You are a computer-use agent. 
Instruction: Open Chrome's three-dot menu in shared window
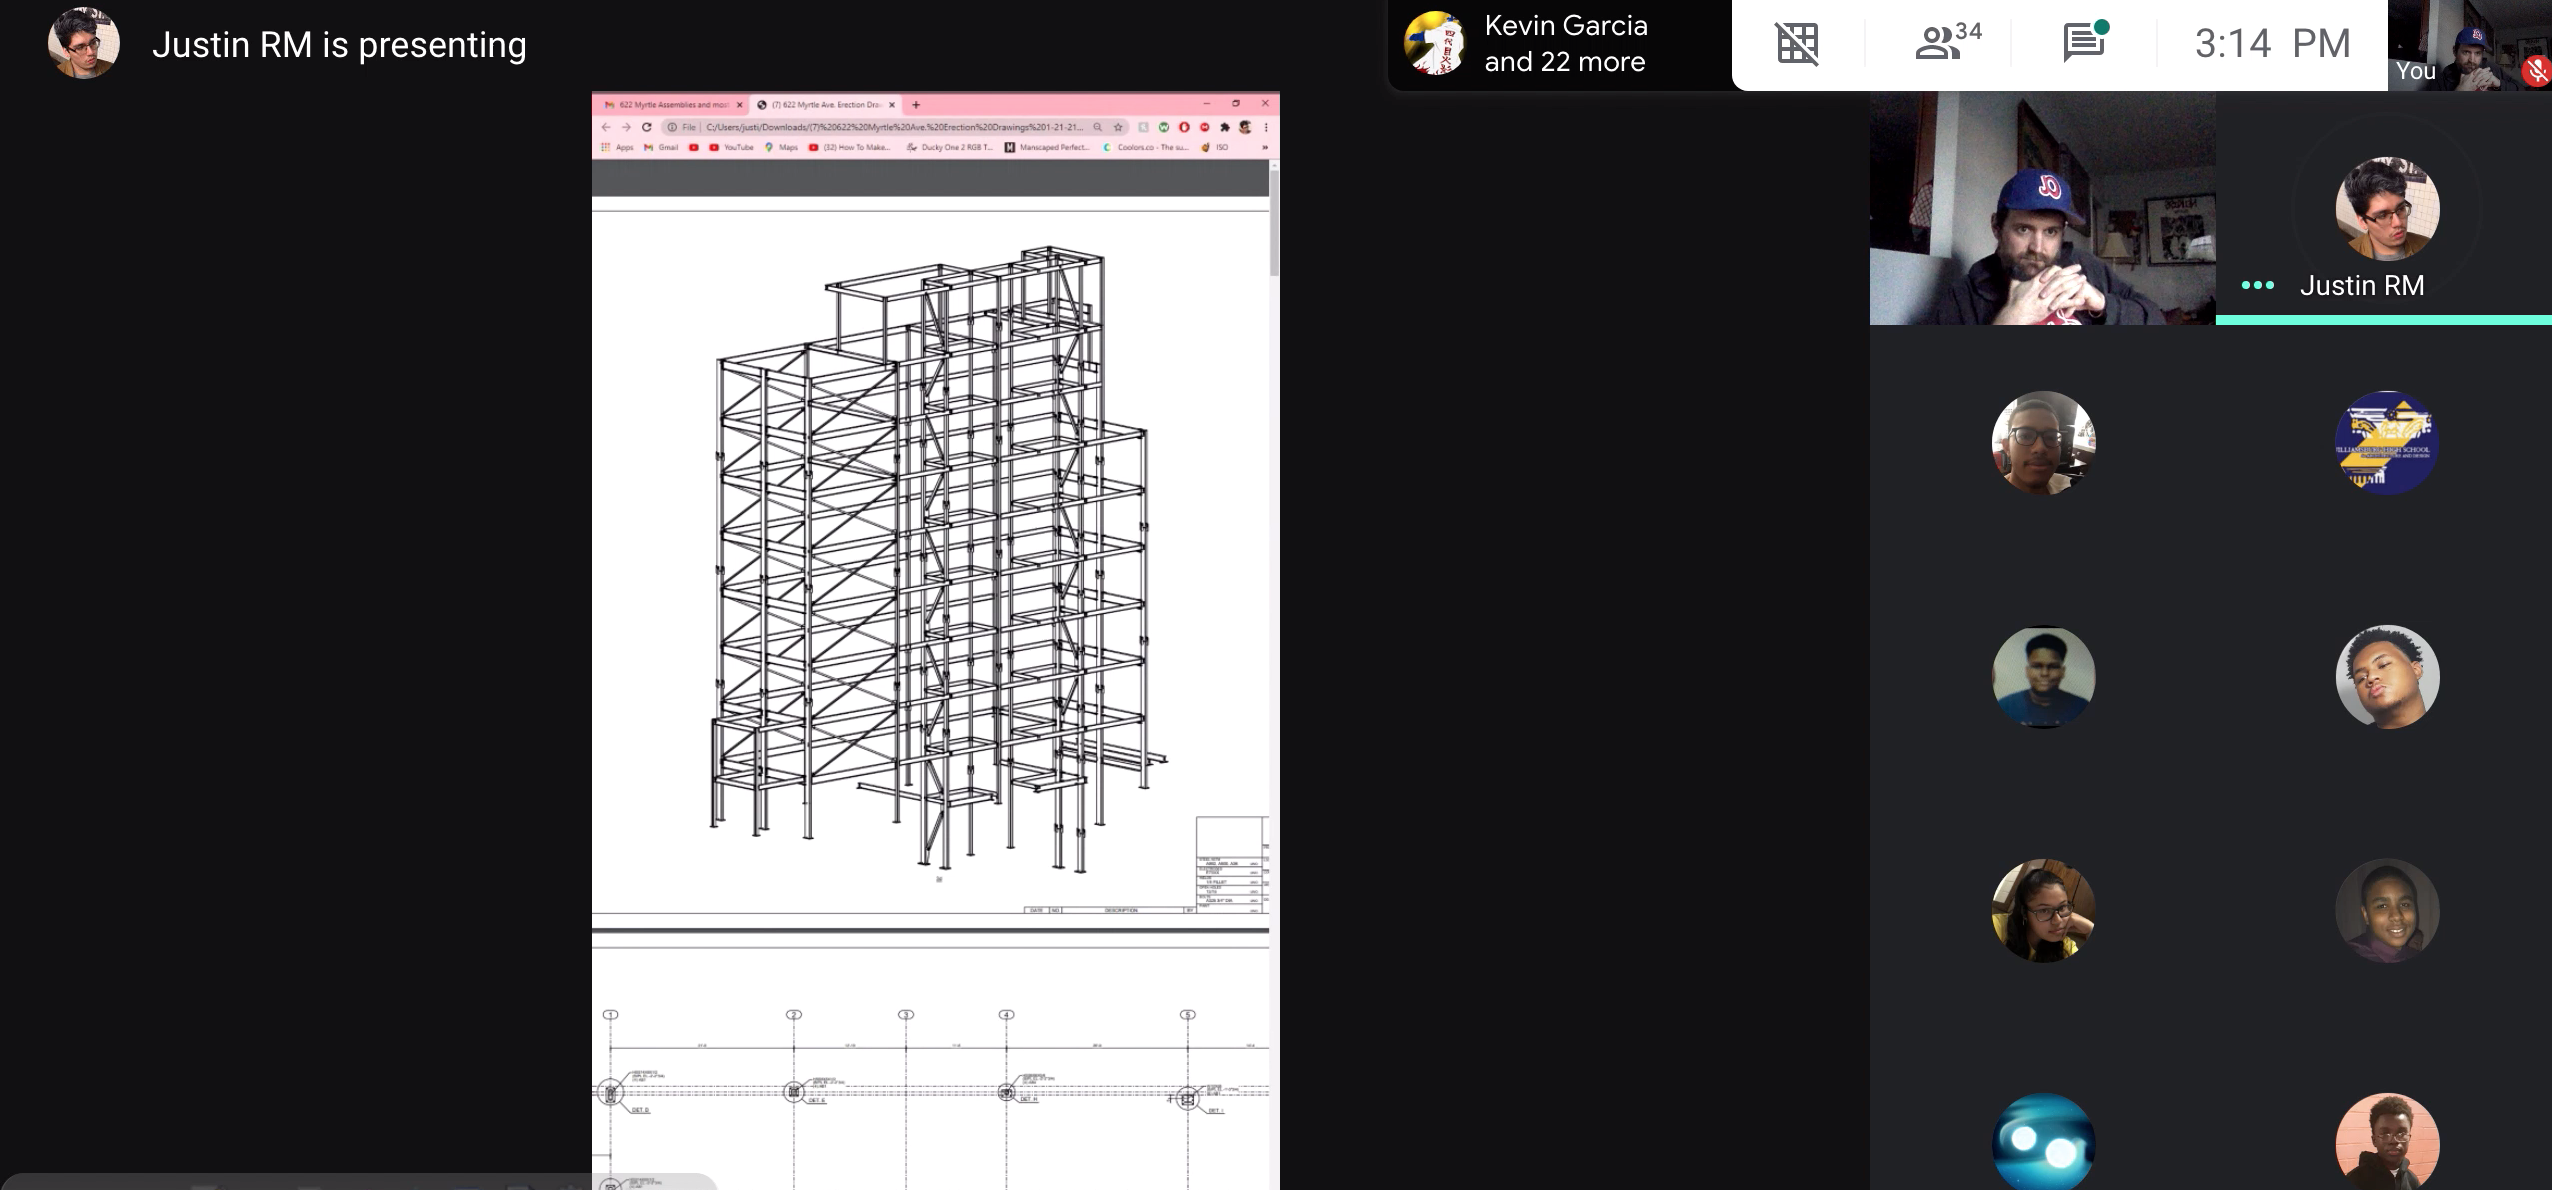pos(1266,127)
